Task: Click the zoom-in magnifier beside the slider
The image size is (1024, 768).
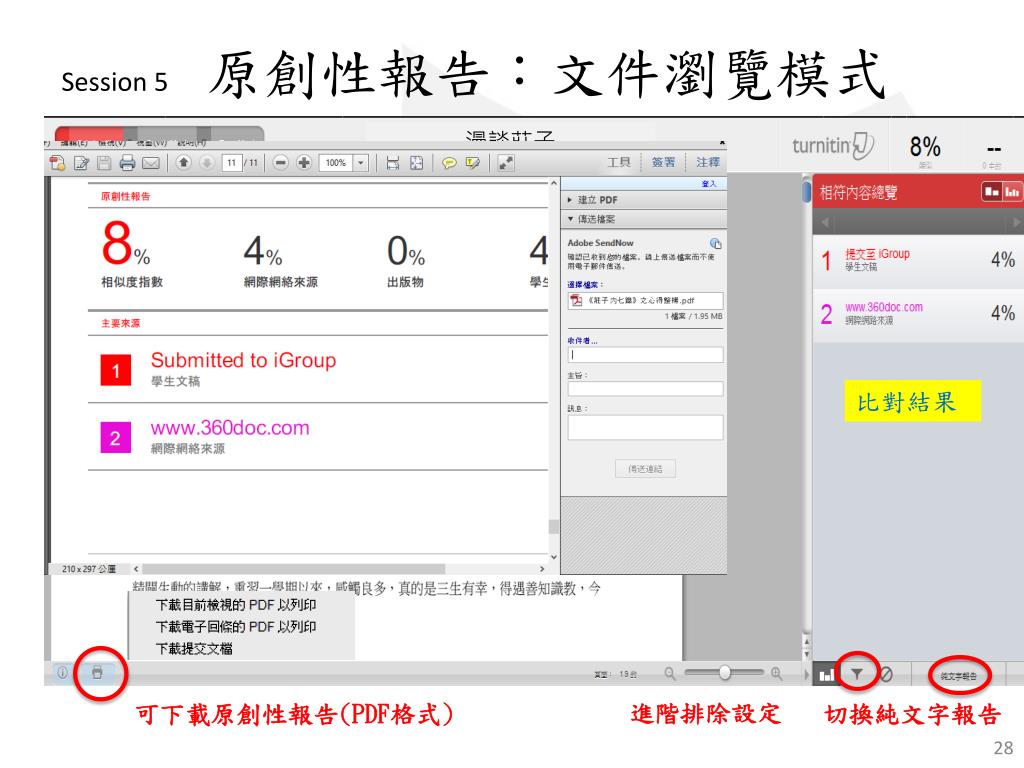Action: pyautogui.click(x=776, y=673)
